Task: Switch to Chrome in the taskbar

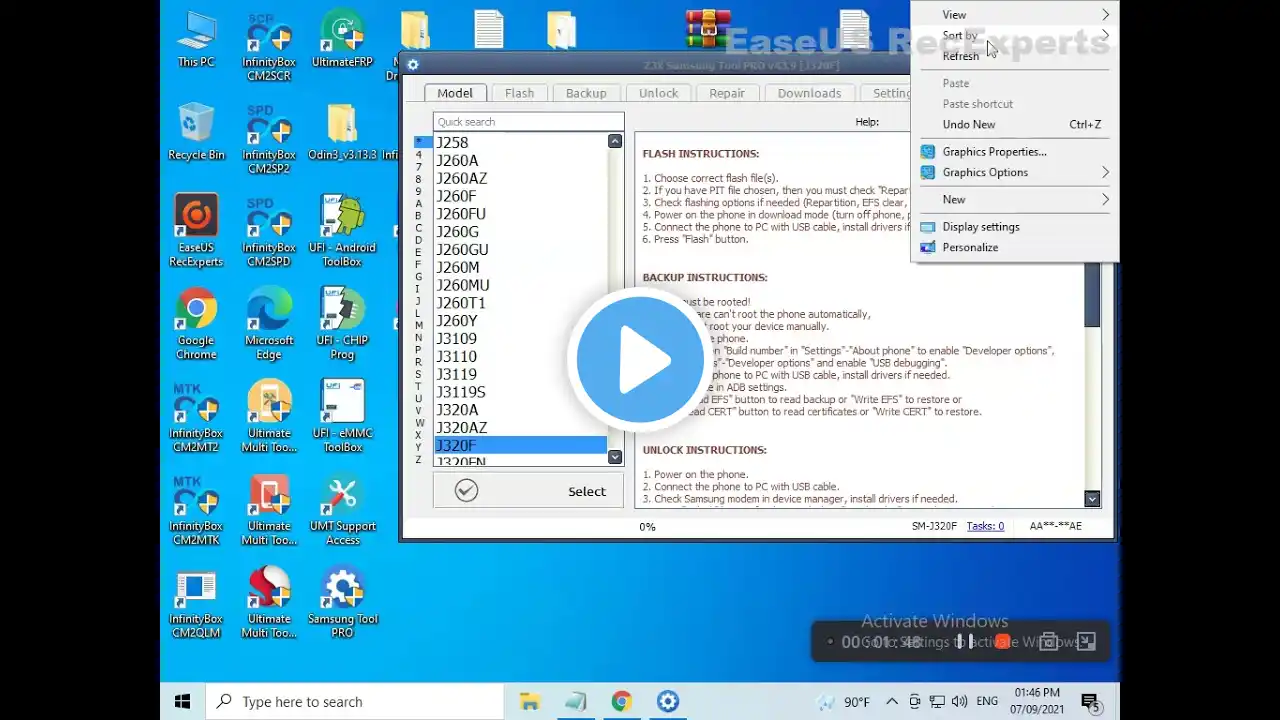Action: [x=621, y=701]
